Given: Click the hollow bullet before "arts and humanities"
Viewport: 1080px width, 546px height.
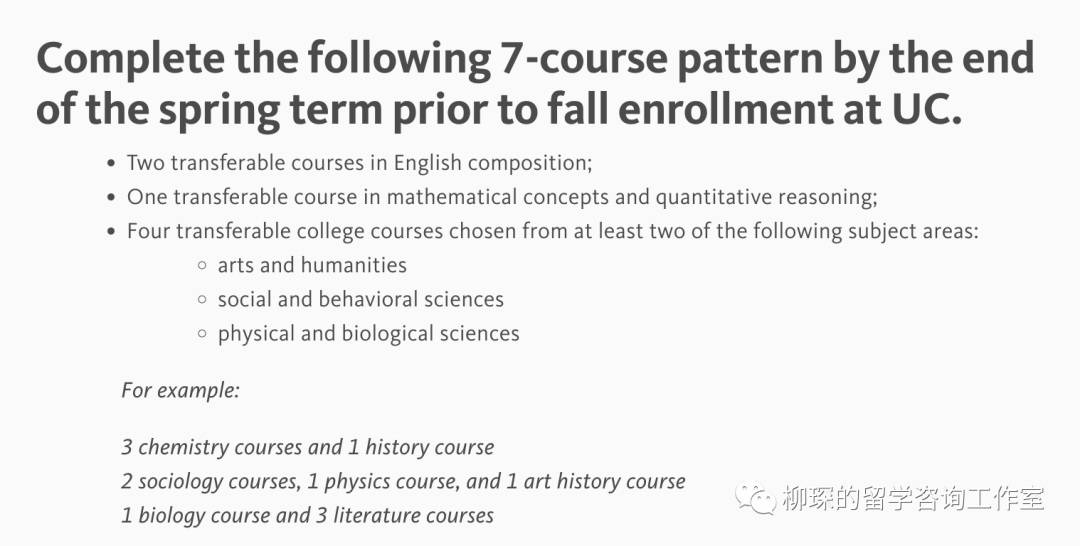Looking at the screenshot, I should [x=201, y=266].
